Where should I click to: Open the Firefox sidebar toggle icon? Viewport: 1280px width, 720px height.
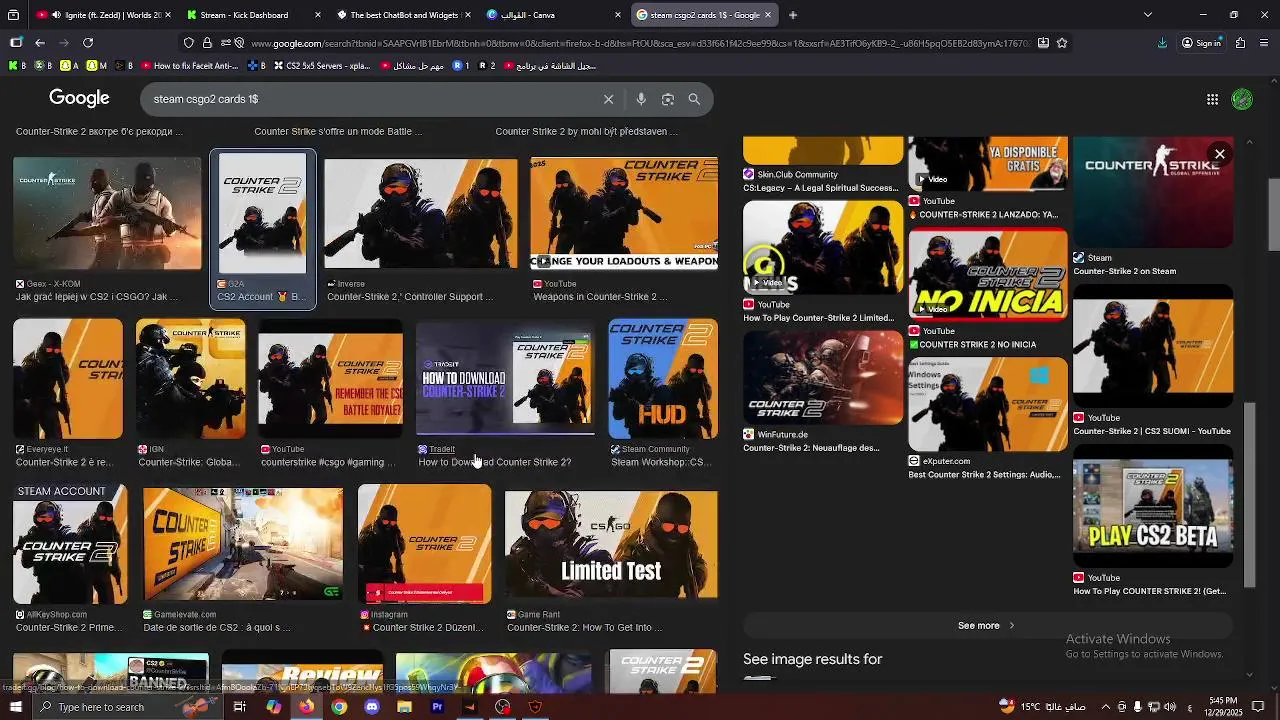coord(16,43)
